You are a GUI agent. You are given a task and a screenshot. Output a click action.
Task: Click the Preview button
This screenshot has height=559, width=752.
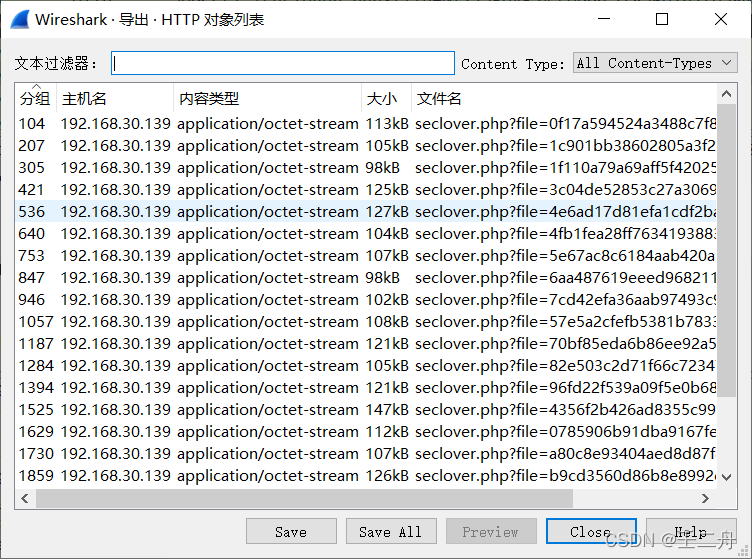coord(491,532)
